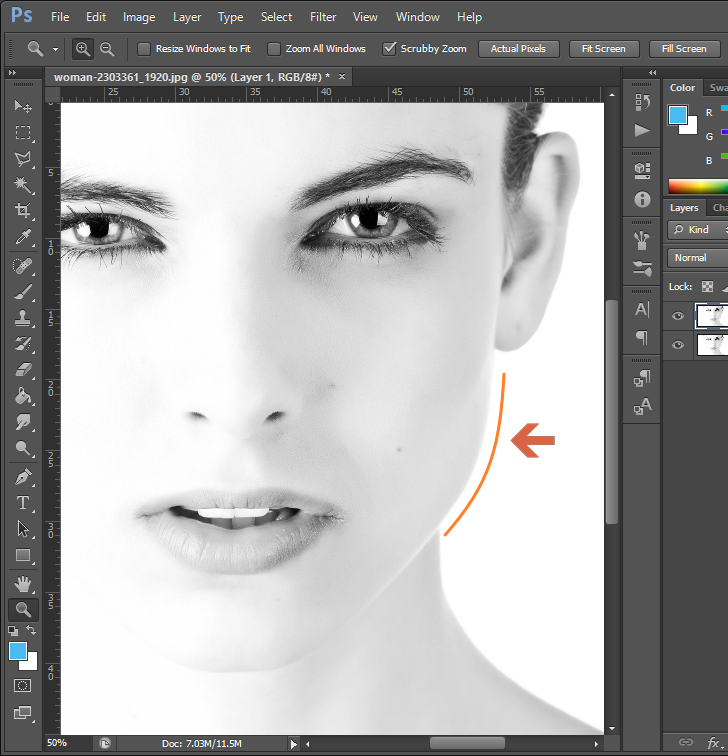Screen dimensions: 728x756
Task: Collapse the right panels double-arrow
Action: tap(652, 72)
